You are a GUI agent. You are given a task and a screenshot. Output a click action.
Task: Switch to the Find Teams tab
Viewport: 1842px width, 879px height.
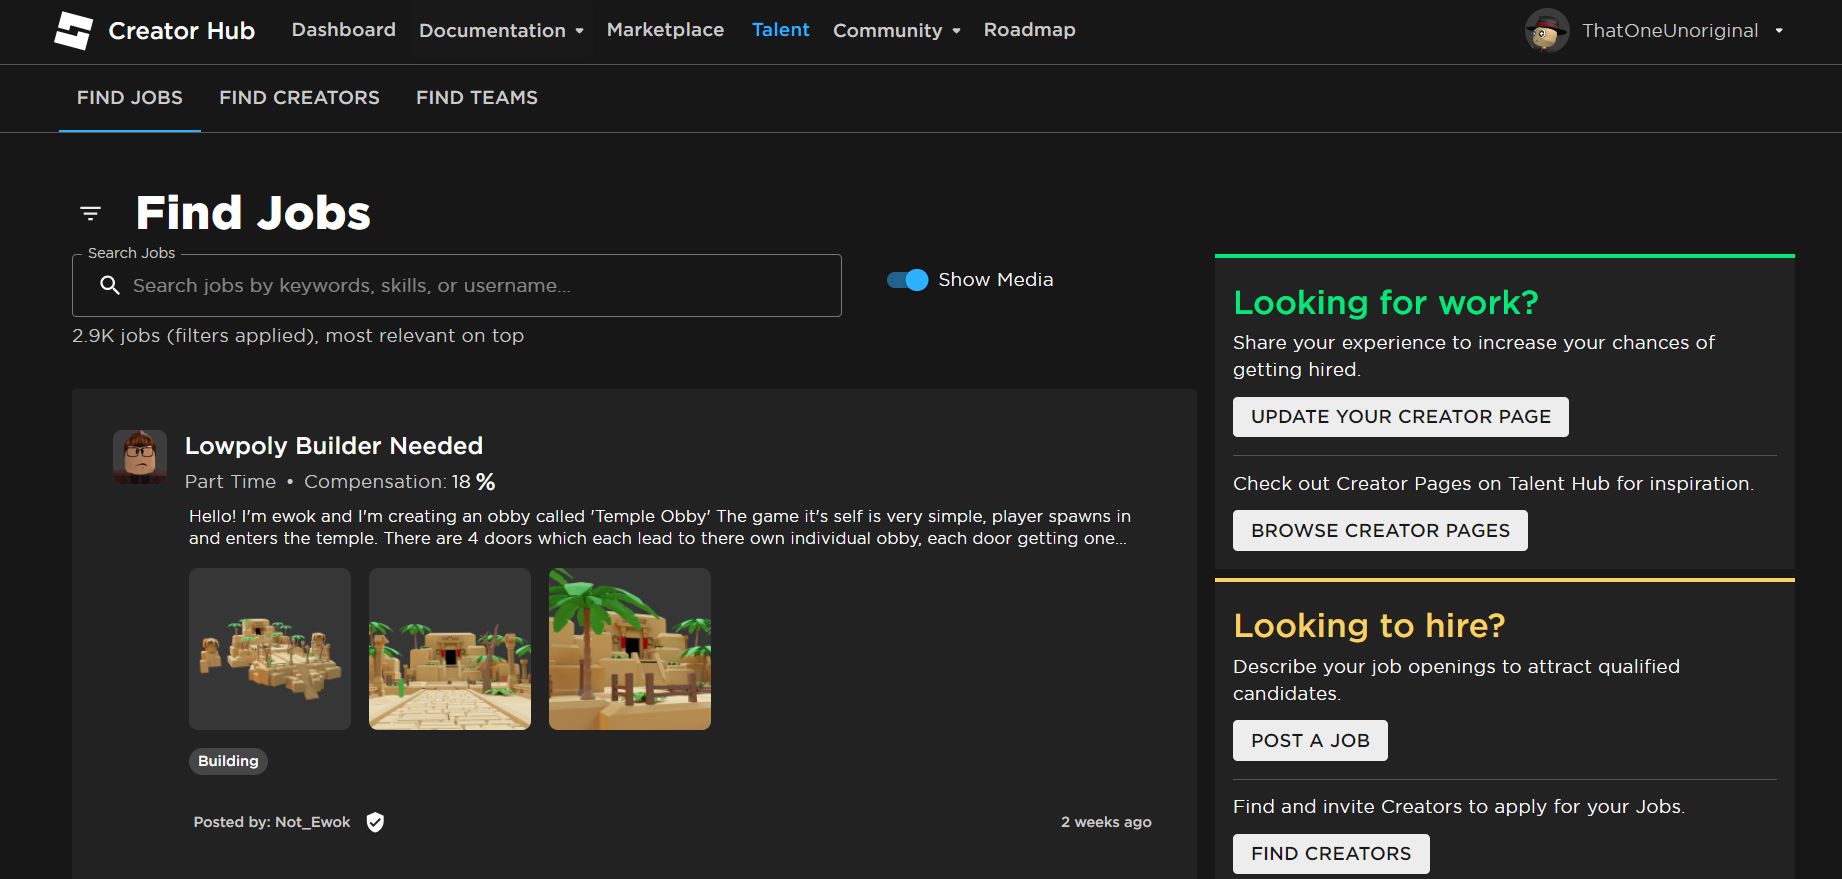tap(477, 98)
